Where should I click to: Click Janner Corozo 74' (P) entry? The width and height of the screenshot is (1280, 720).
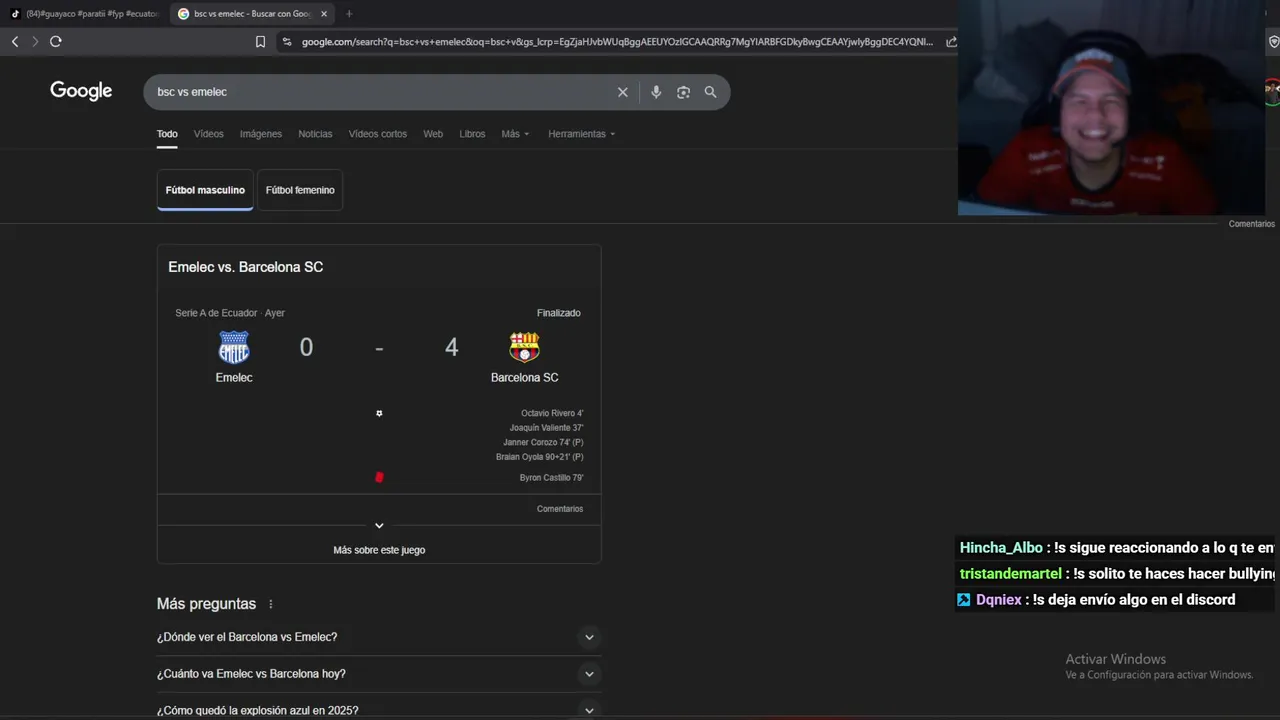click(543, 442)
